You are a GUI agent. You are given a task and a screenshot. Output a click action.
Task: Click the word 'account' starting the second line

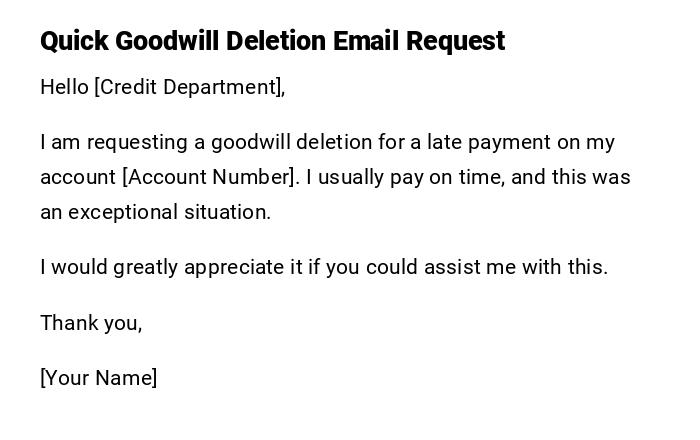78,177
